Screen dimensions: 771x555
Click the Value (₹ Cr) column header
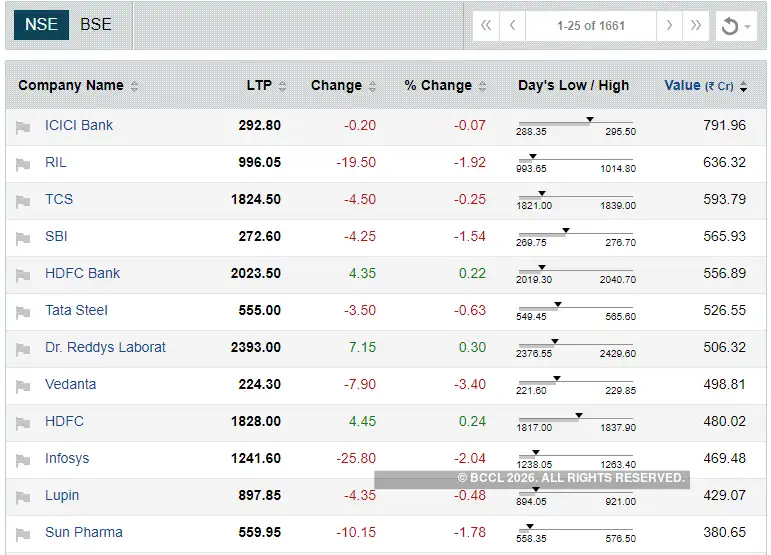(x=699, y=86)
